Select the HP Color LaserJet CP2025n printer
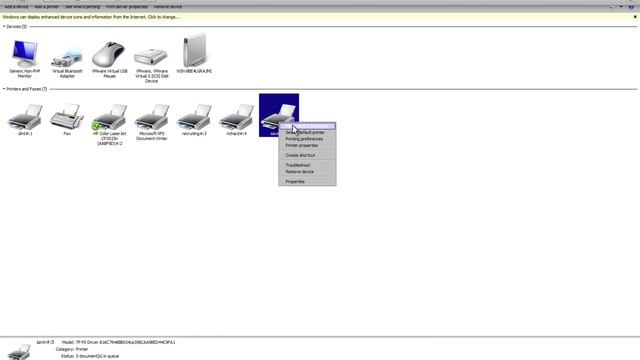 pyautogui.click(x=109, y=124)
